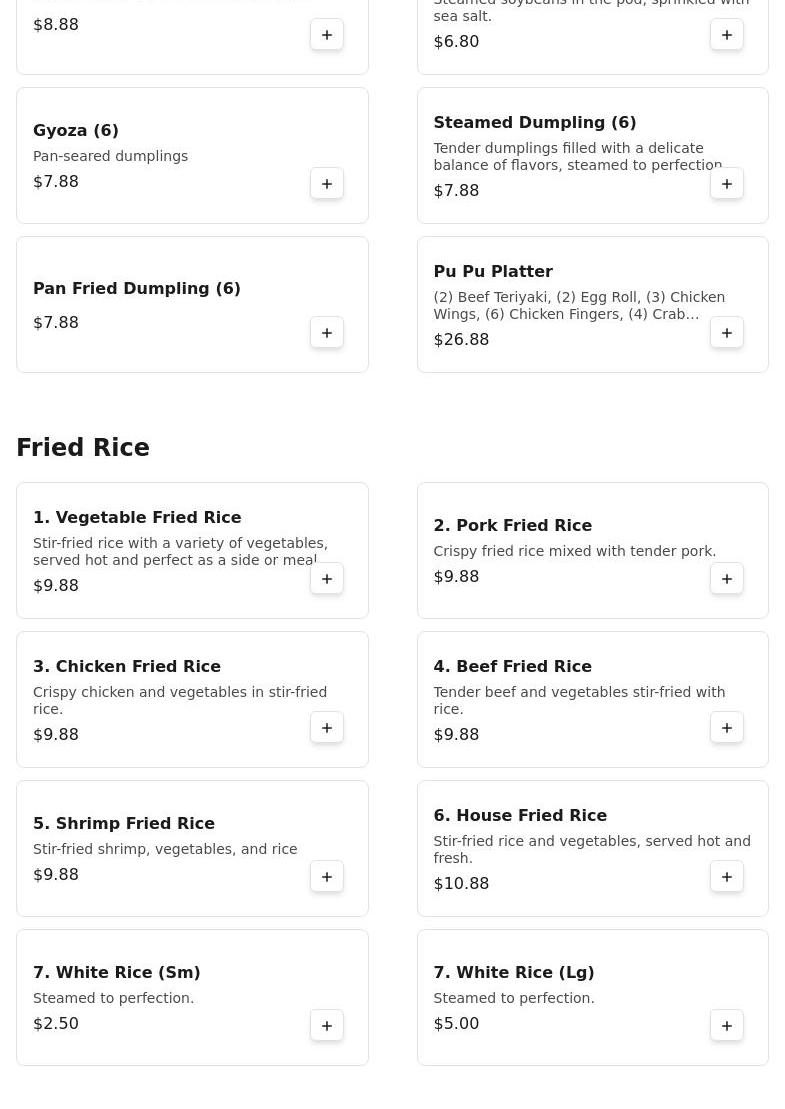
Task: Add Shrimp Fried Rice to cart
Action: [327, 877]
